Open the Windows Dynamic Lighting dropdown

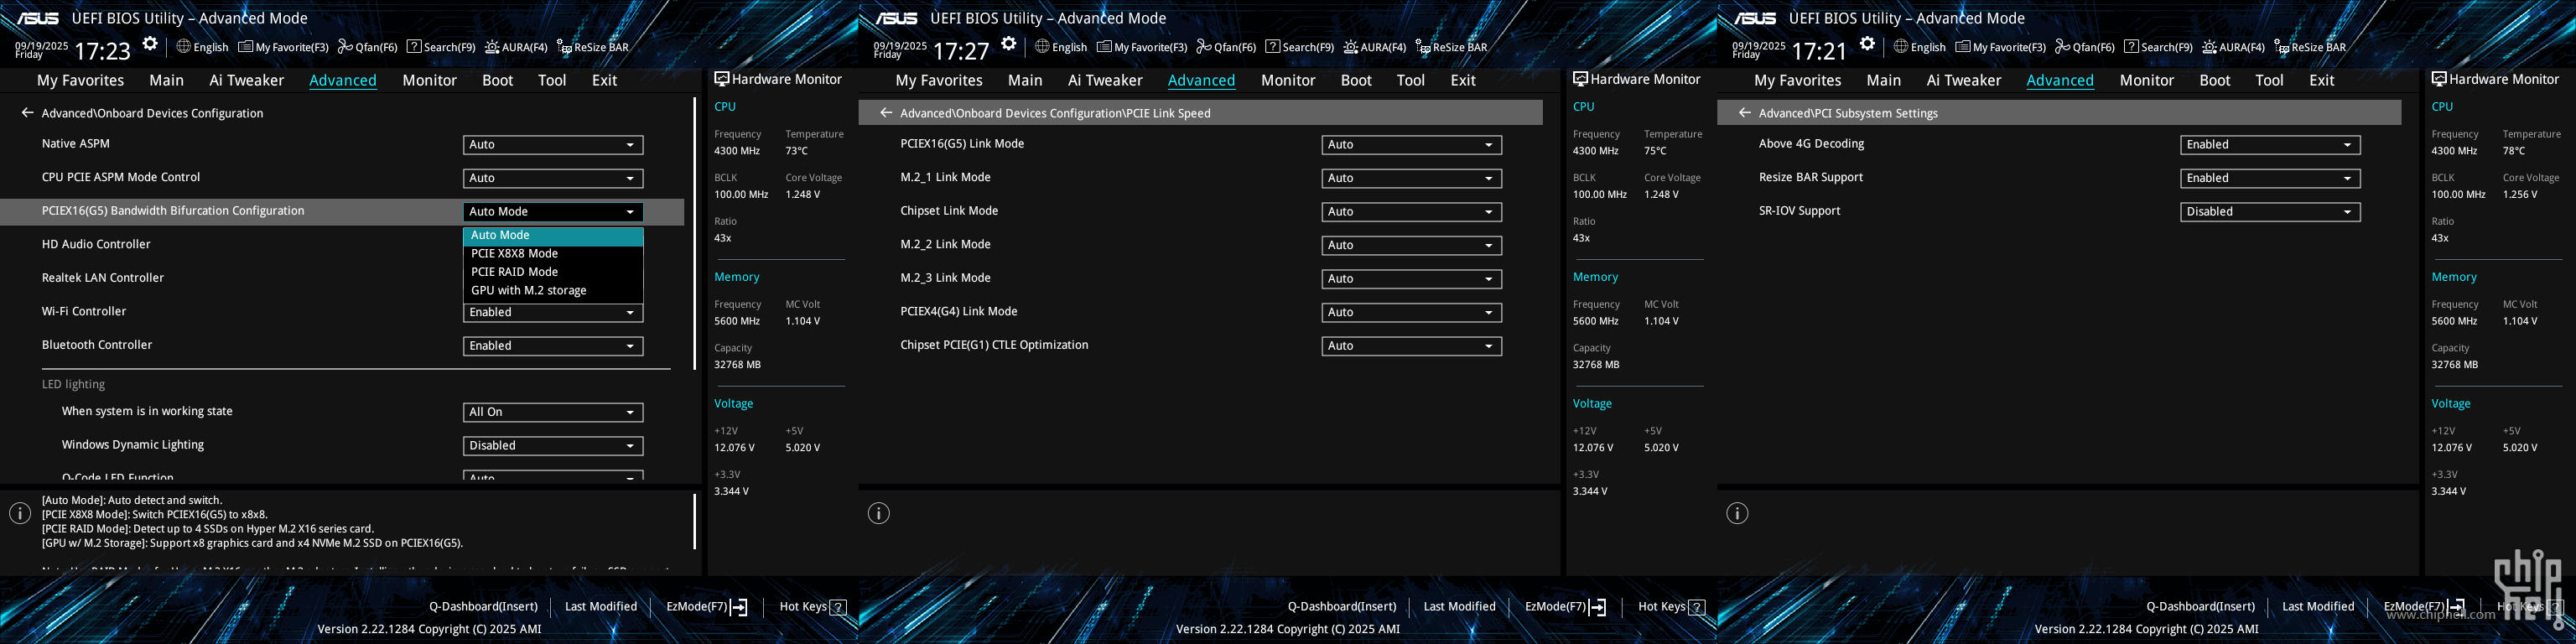pyautogui.click(x=553, y=446)
